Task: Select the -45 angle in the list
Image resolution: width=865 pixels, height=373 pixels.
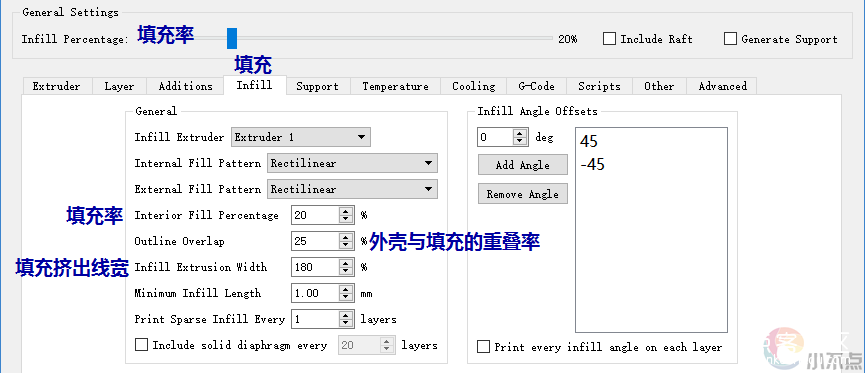Action: 592,165
